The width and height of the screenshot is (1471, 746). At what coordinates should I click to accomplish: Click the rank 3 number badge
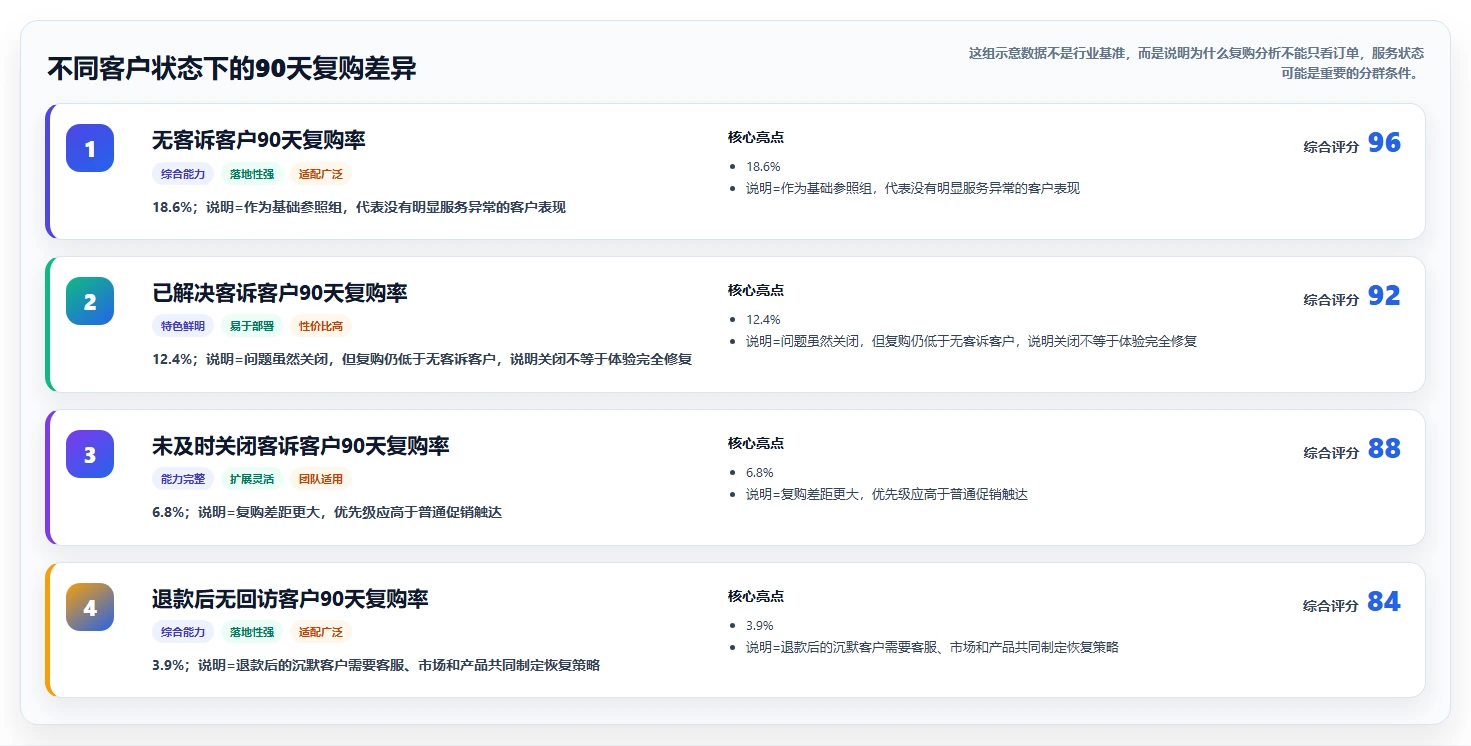click(90, 454)
